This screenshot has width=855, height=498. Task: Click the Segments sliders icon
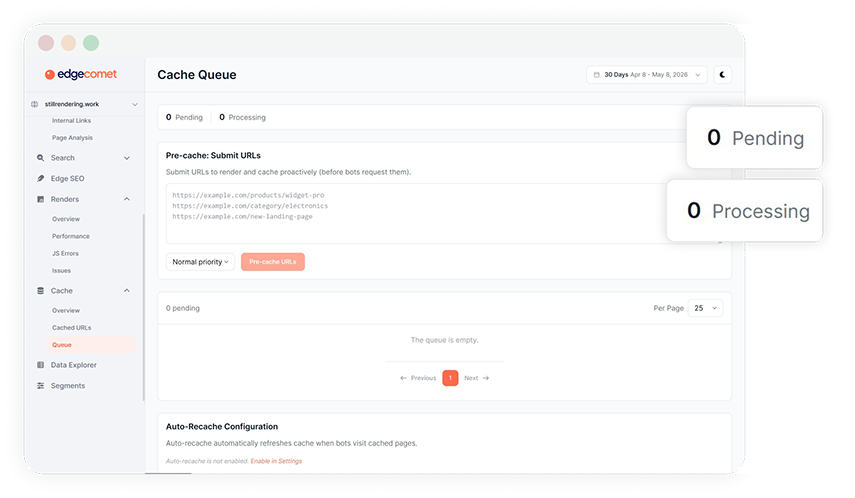click(x=40, y=386)
